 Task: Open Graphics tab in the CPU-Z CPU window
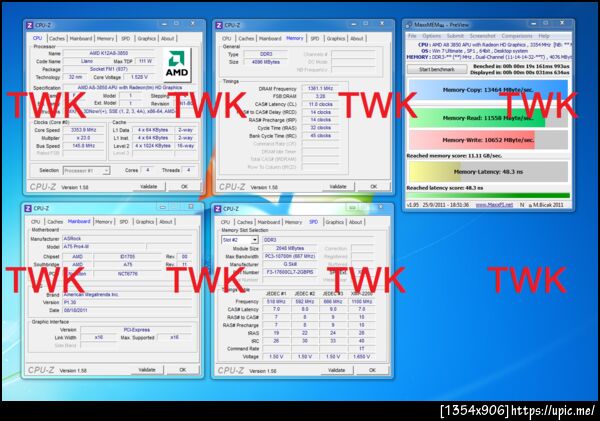pos(146,38)
